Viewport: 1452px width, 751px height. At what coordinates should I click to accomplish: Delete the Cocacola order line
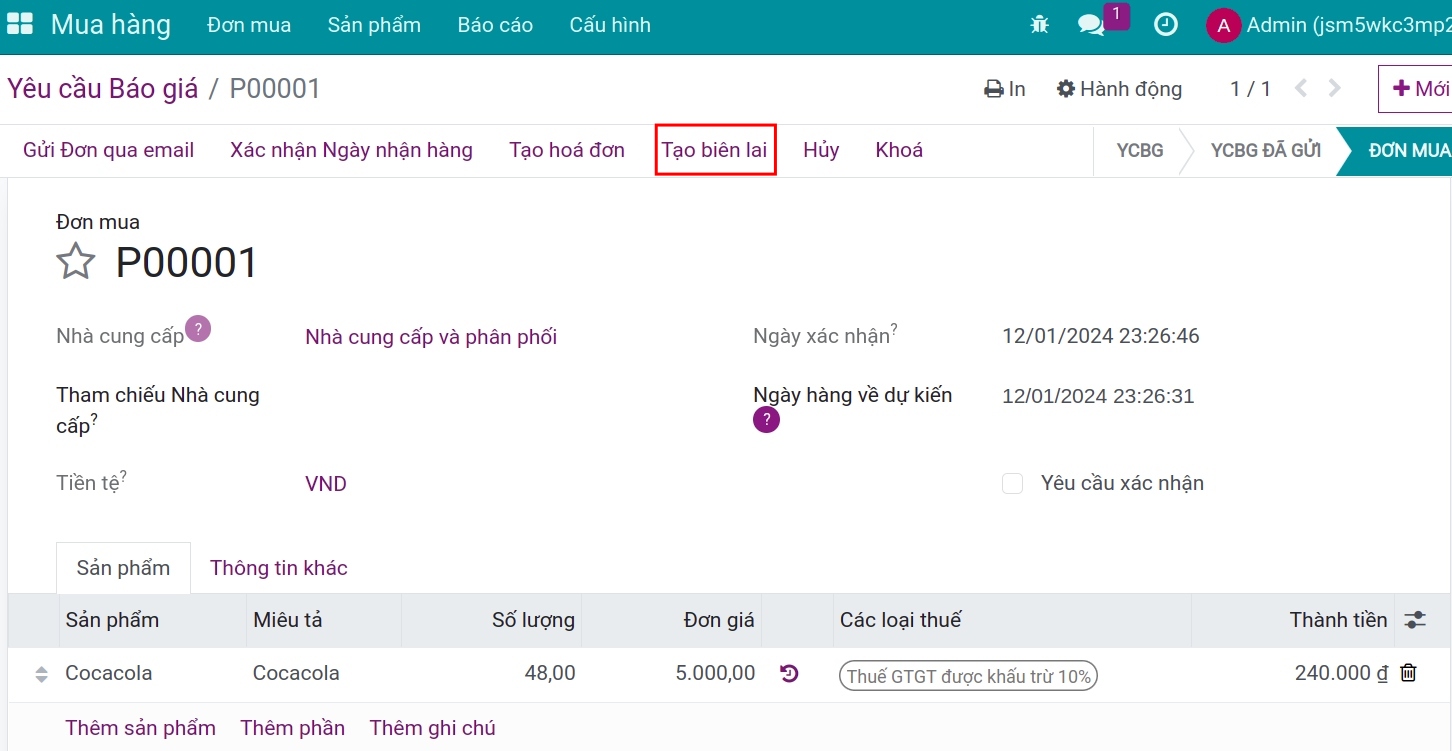pyautogui.click(x=1408, y=673)
